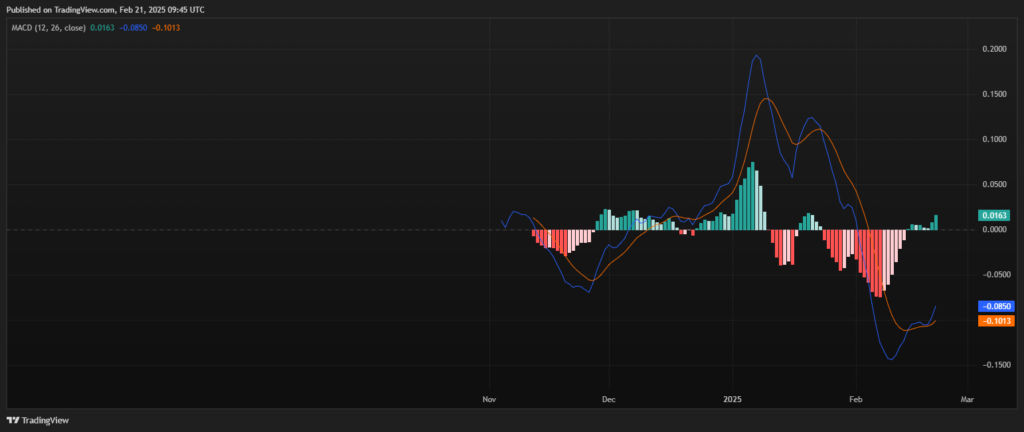Click the blue −0.0850 price axis tag
The width and height of the screenshot is (1024, 432).
click(x=995, y=305)
